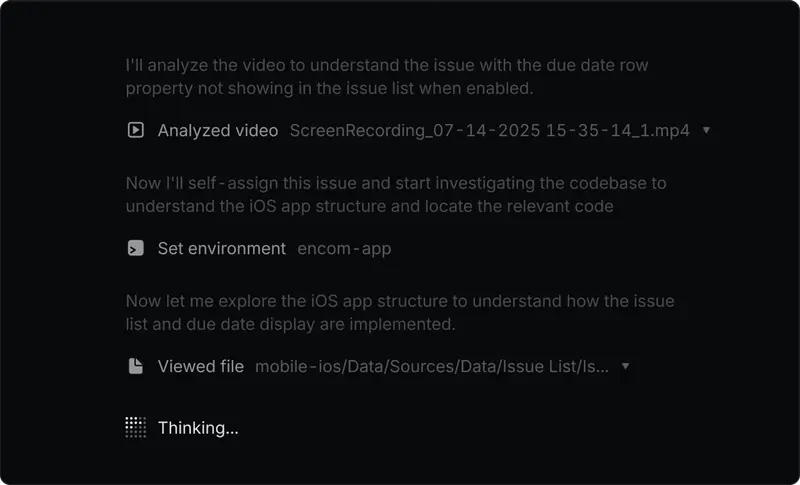Click the line "understand the iOS app structure and locate"
The image size is (800, 485).
coord(369,206)
